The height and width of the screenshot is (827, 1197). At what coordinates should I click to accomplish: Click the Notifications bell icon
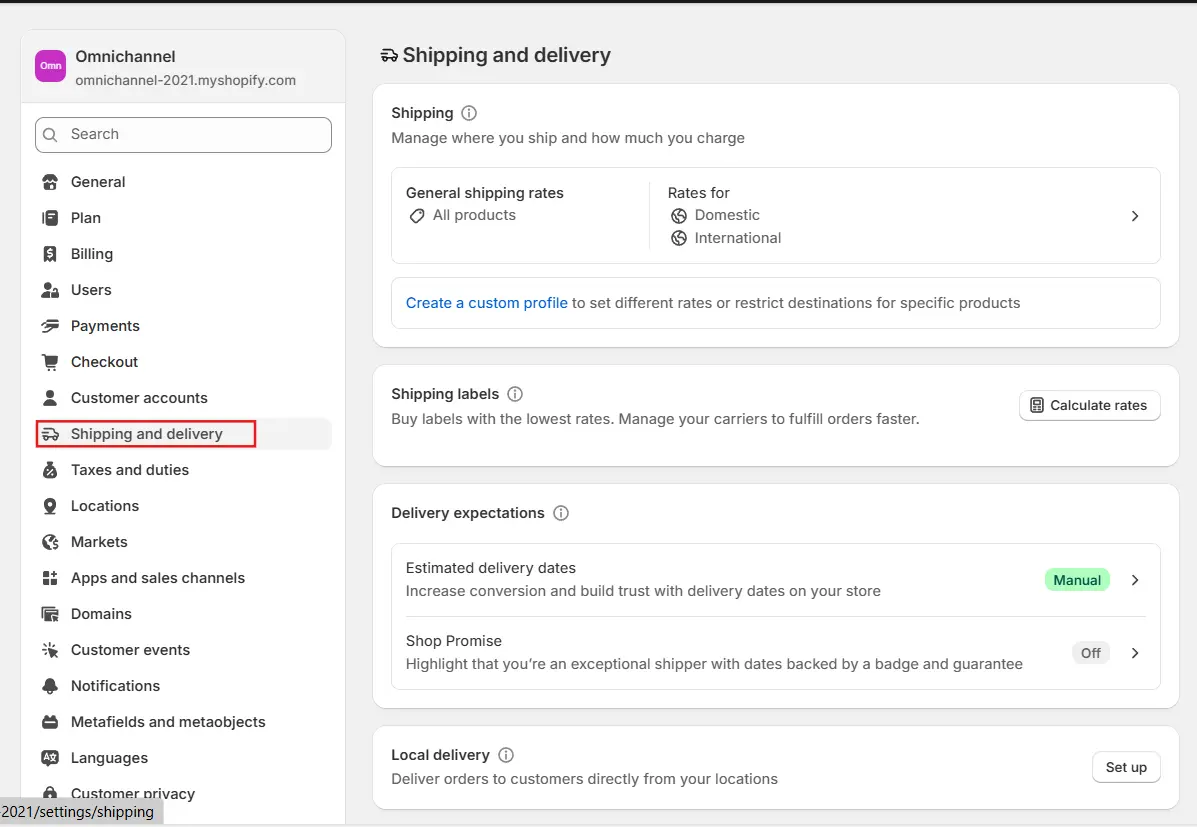click(x=50, y=685)
